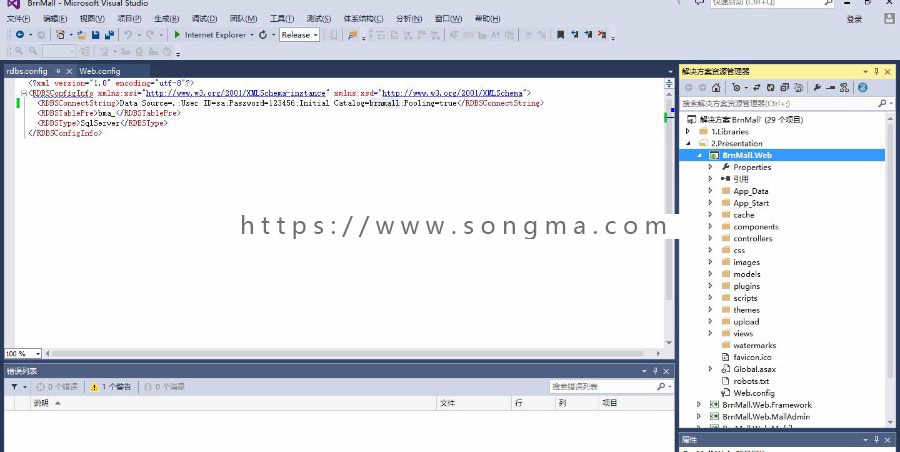Viewport: 900px width, 452px height.
Task: Click the editor horizontal scrollbar
Action: click(x=351, y=354)
